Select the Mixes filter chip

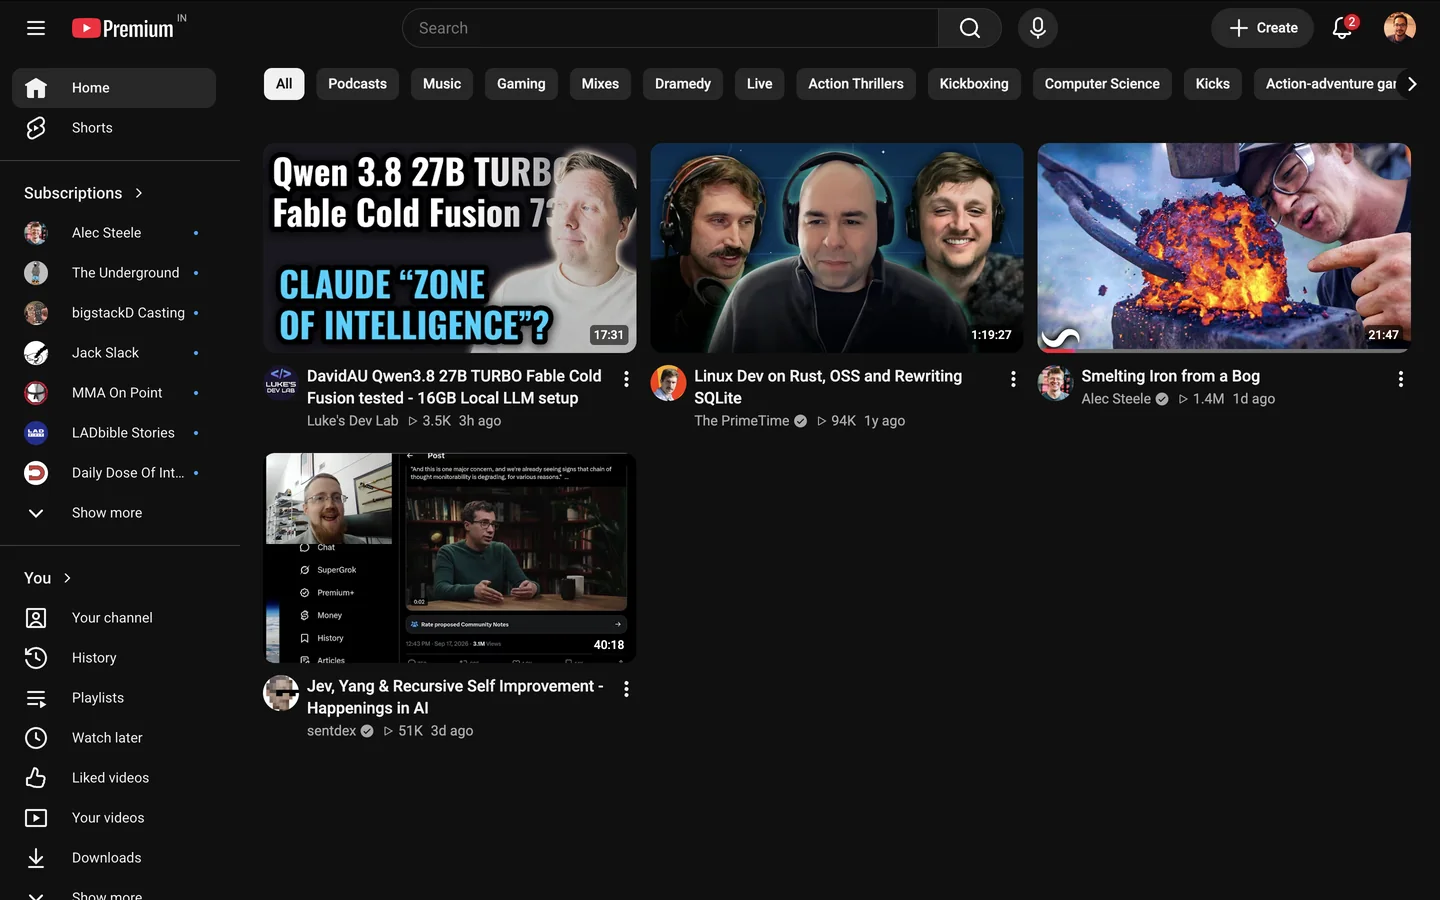[600, 84]
